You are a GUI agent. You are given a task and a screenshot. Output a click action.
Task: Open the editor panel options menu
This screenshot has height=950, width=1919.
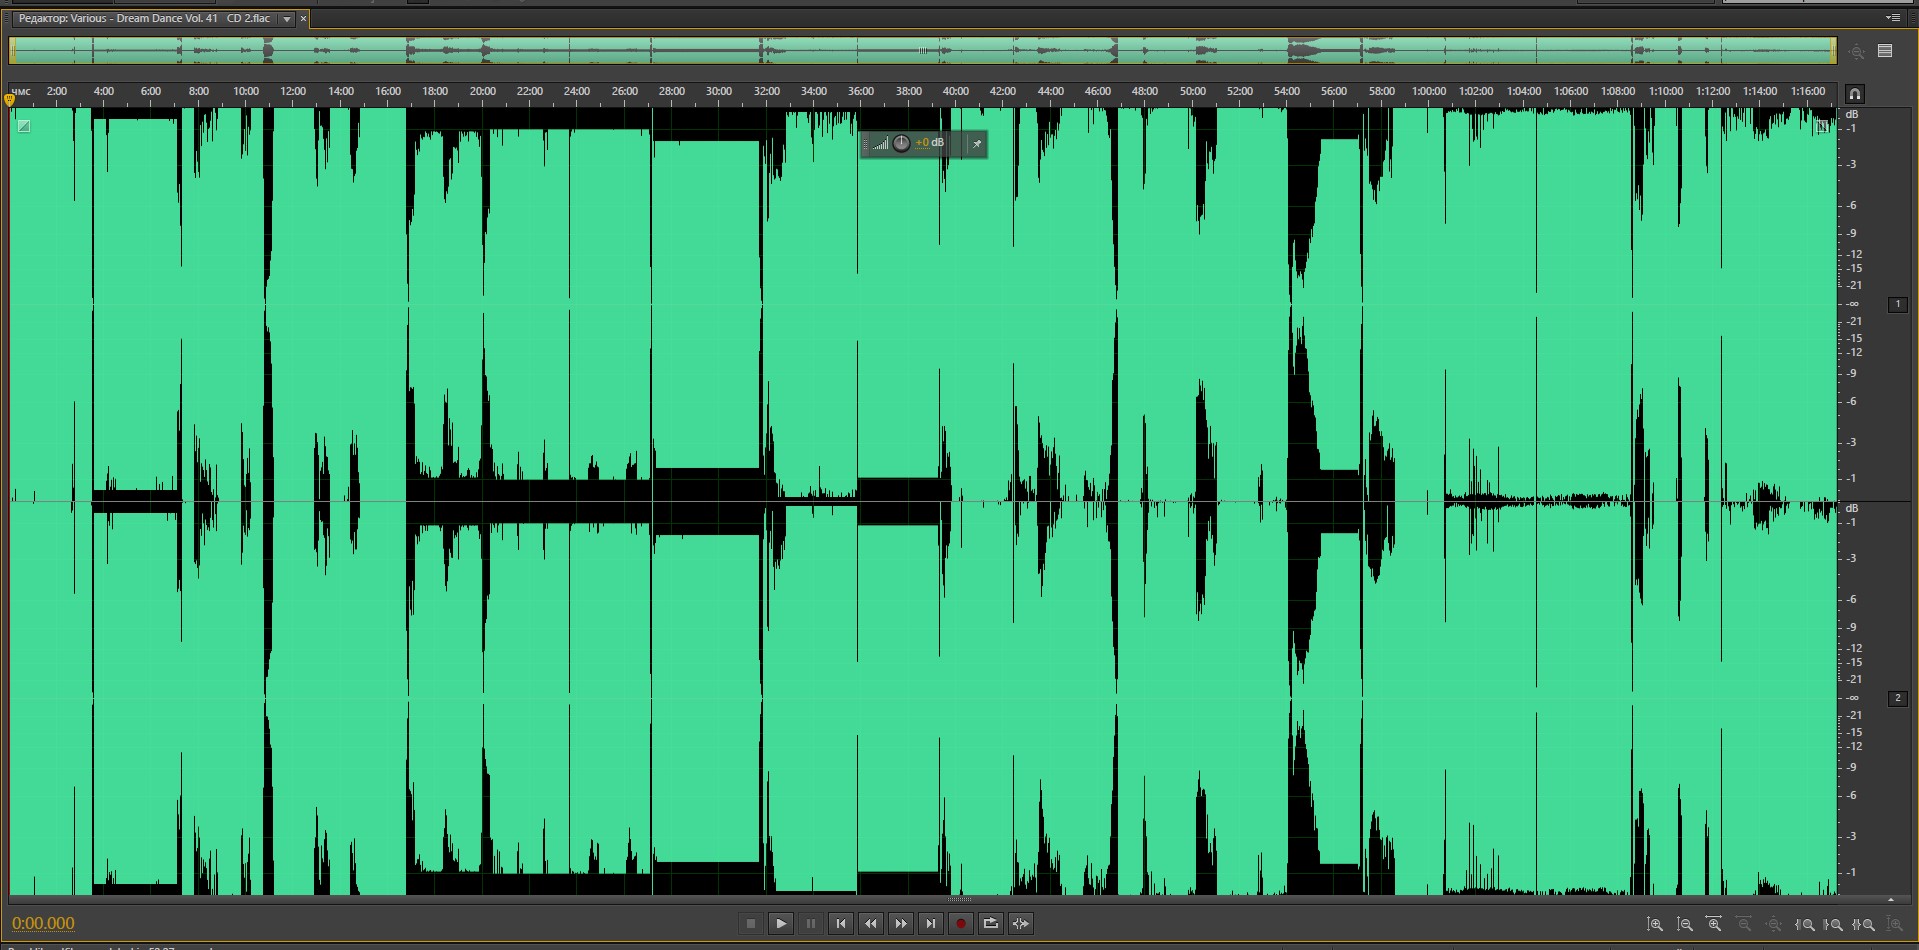coord(1893,18)
